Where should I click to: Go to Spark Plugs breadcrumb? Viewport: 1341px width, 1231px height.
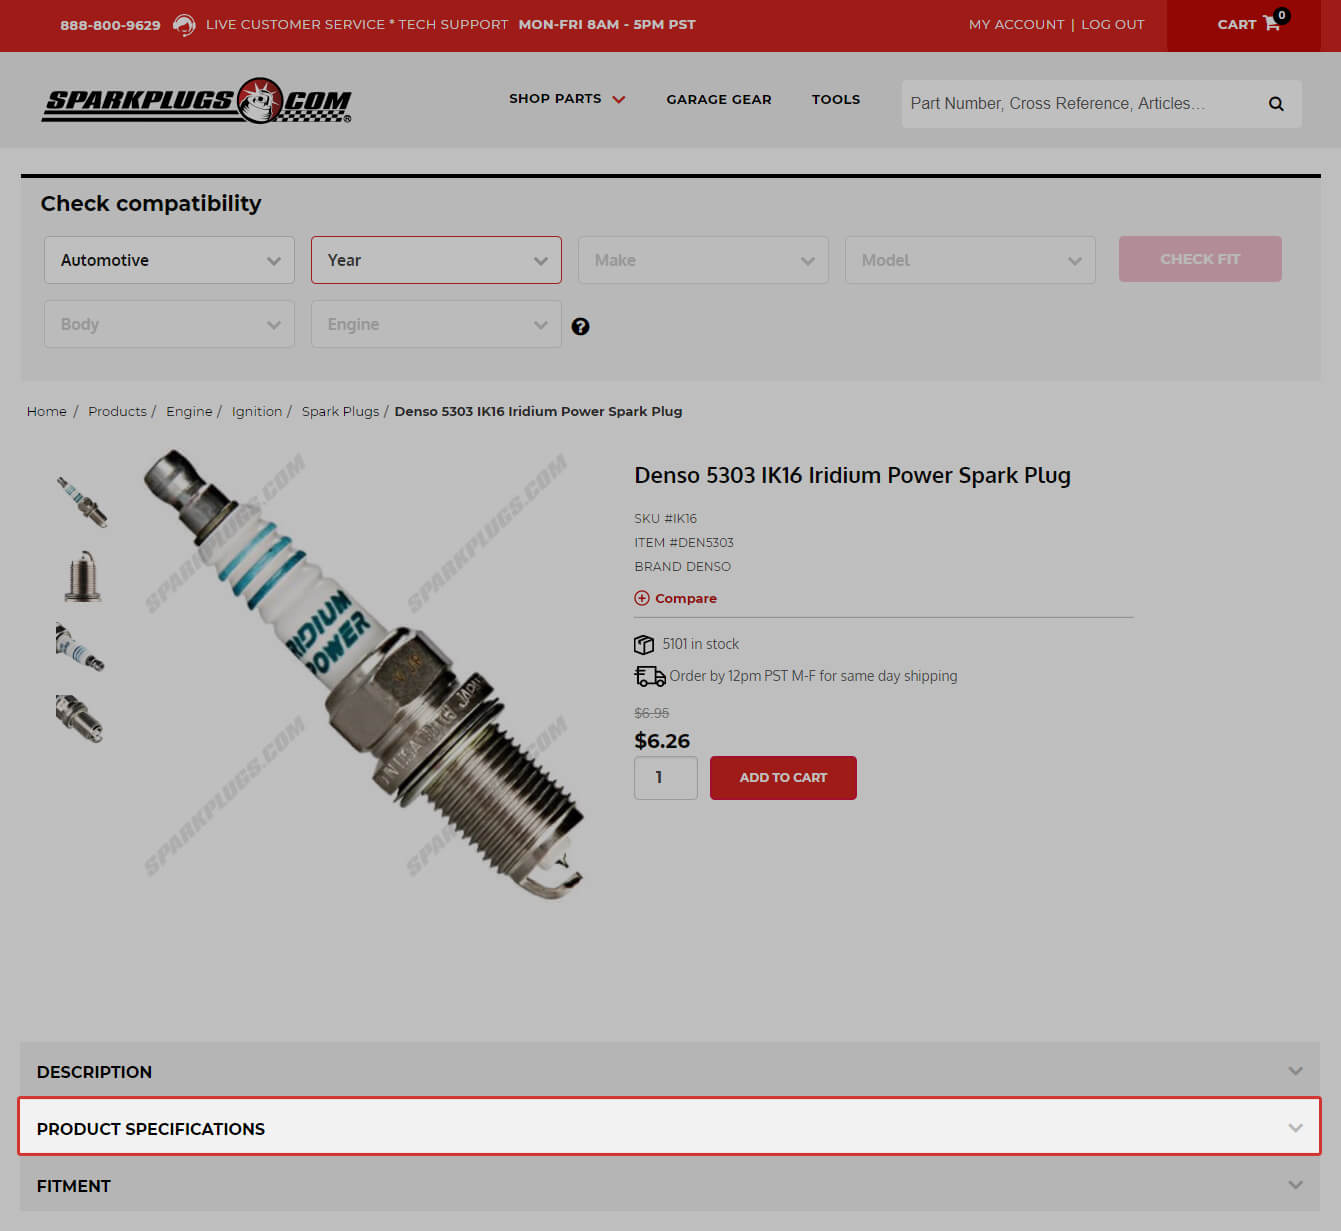click(x=341, y=411)
